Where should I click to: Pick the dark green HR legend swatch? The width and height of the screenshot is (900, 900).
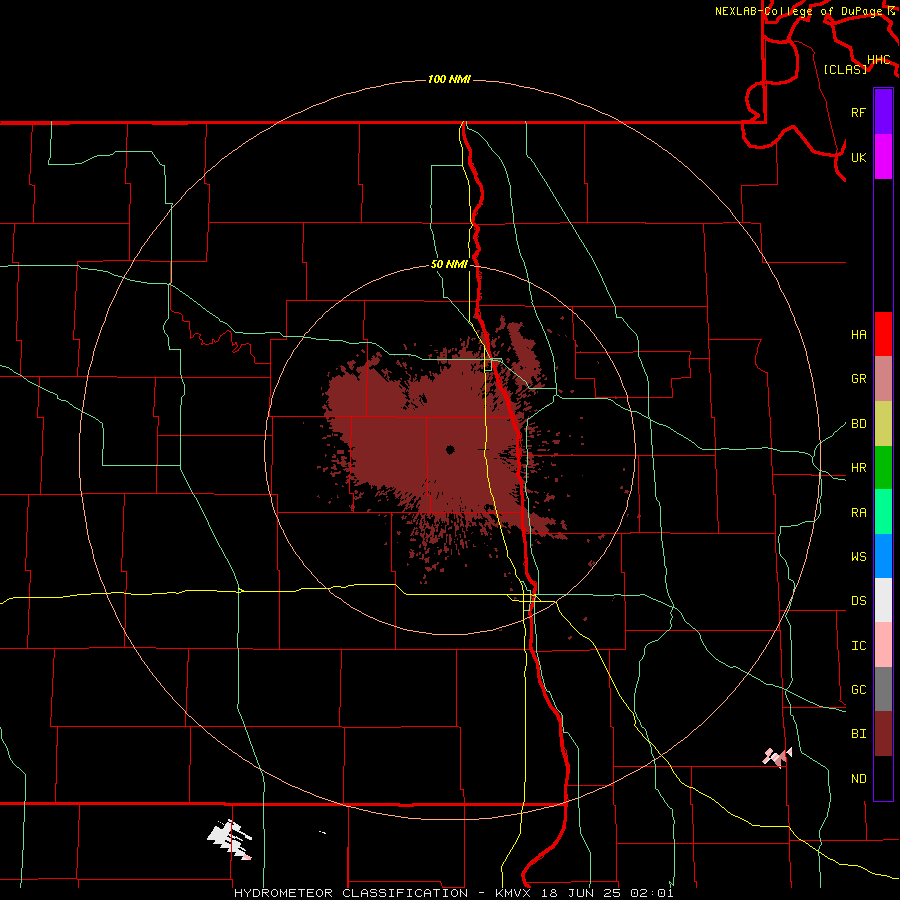(x=883, y=468)
